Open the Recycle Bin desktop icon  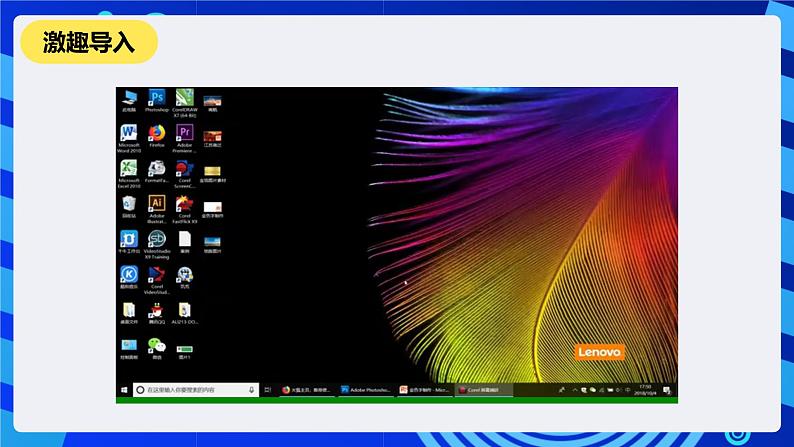(129, 207)
